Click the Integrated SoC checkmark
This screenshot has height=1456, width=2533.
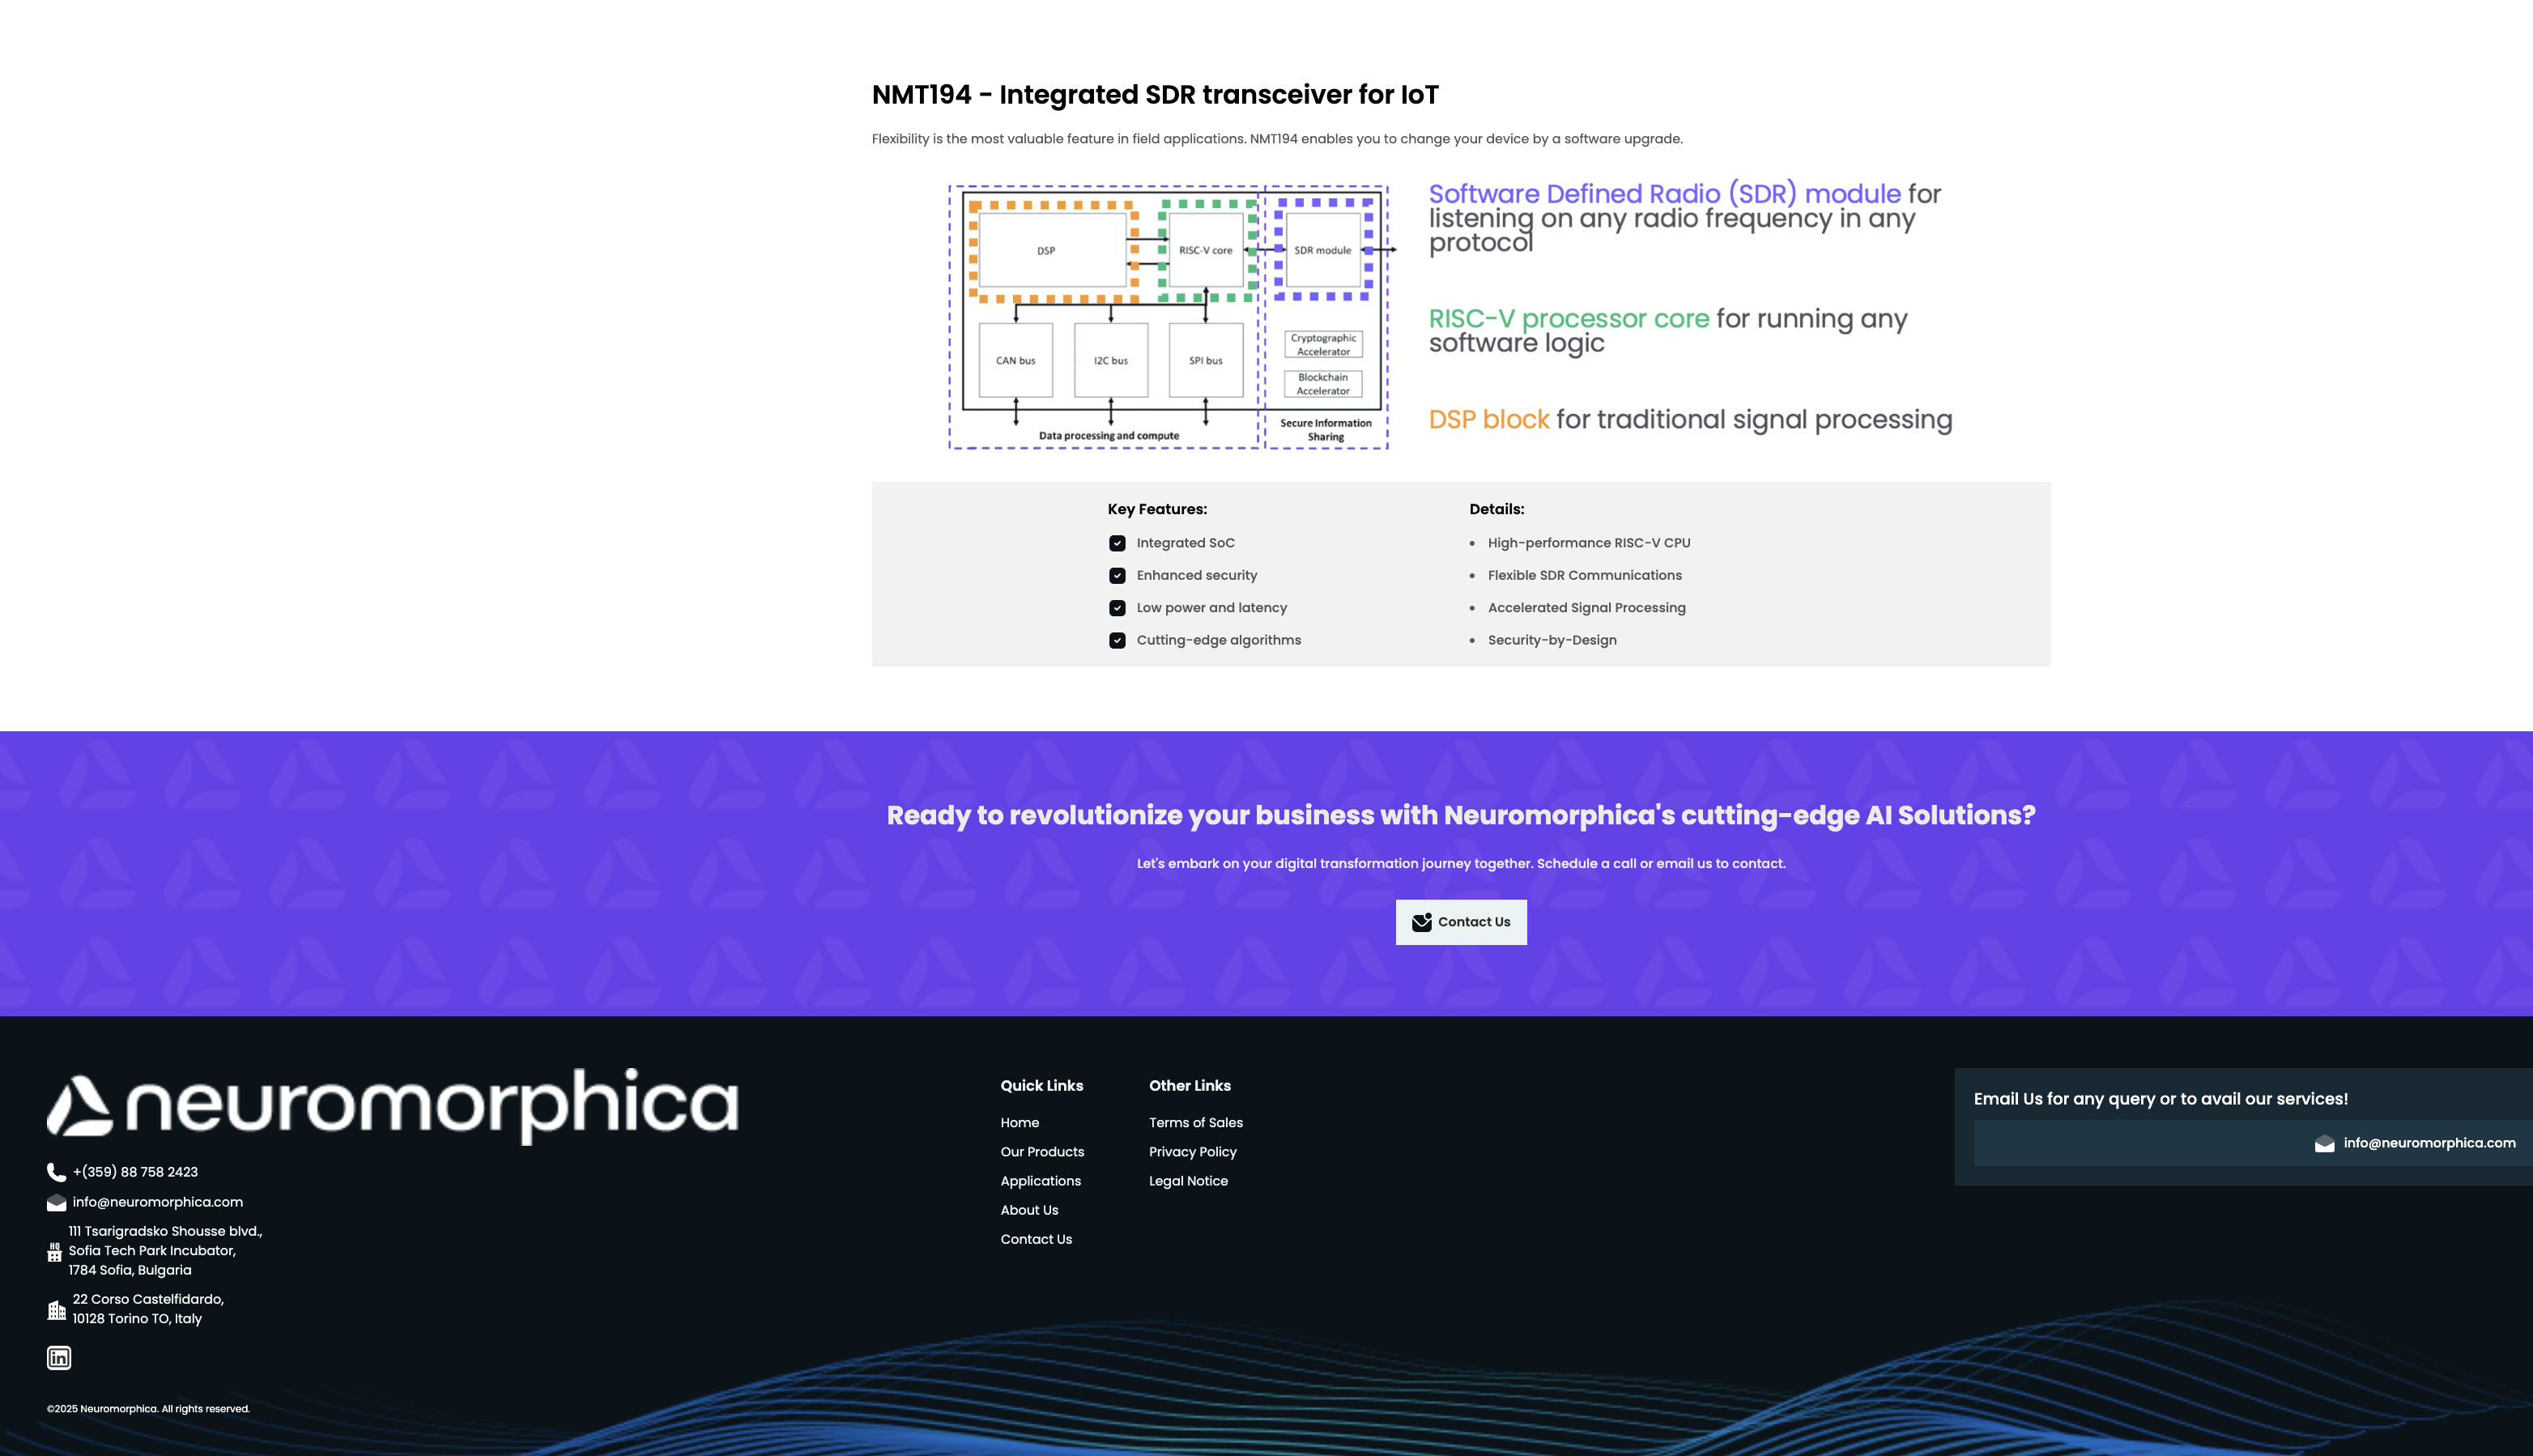click(1117, 543)
